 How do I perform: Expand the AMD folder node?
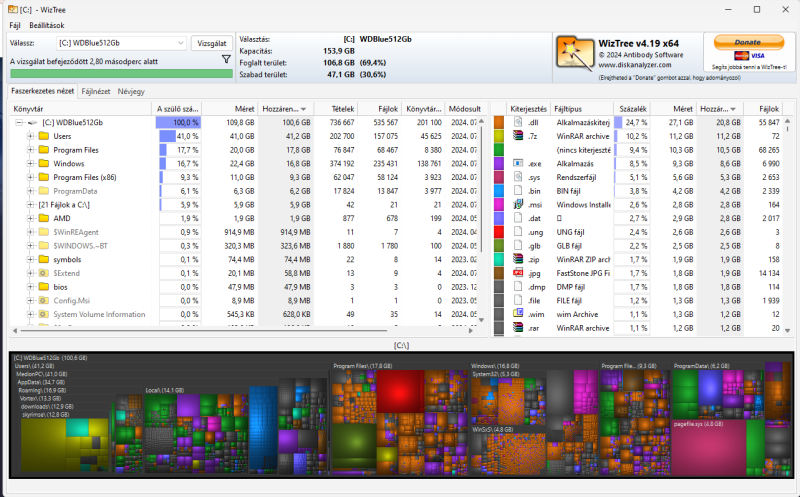click(x=31, y=218)
